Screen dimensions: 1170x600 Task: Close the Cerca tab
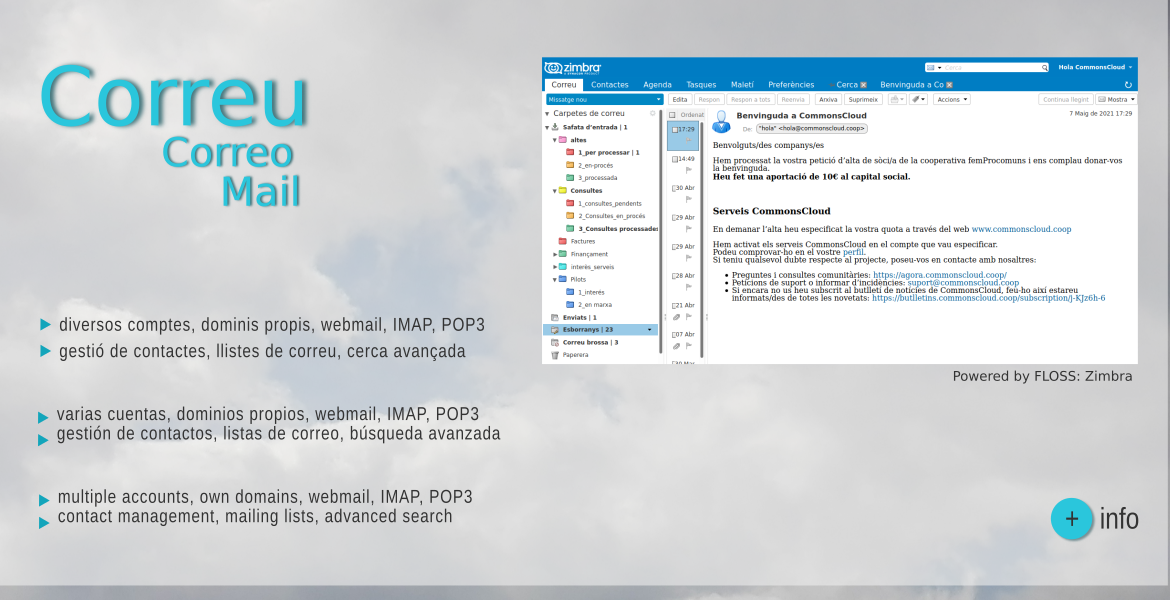pyautogui.click(x=863, y=85)
